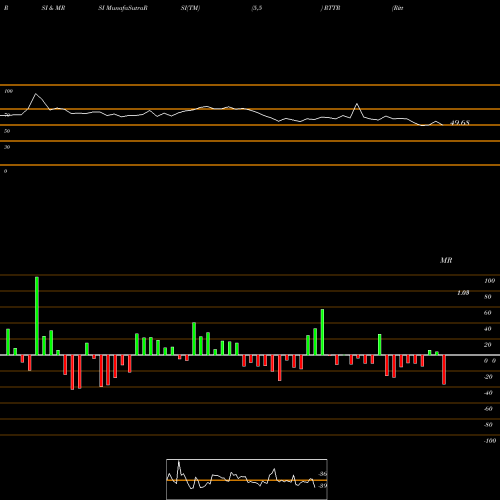The width and height of the screenshot is (500, 500).
Task: Click the 50 label on the RSI panel axis
Action: pyautogui.click(x=7, y=131)
